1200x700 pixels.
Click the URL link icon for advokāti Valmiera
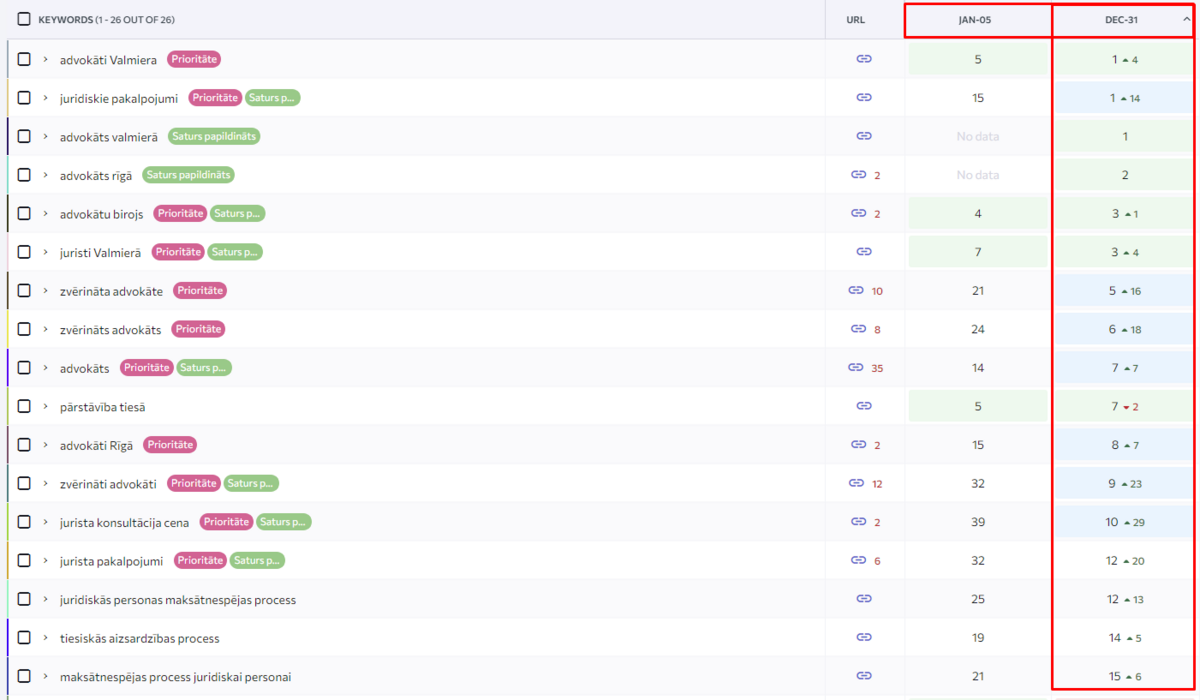[x=864, y=59]
